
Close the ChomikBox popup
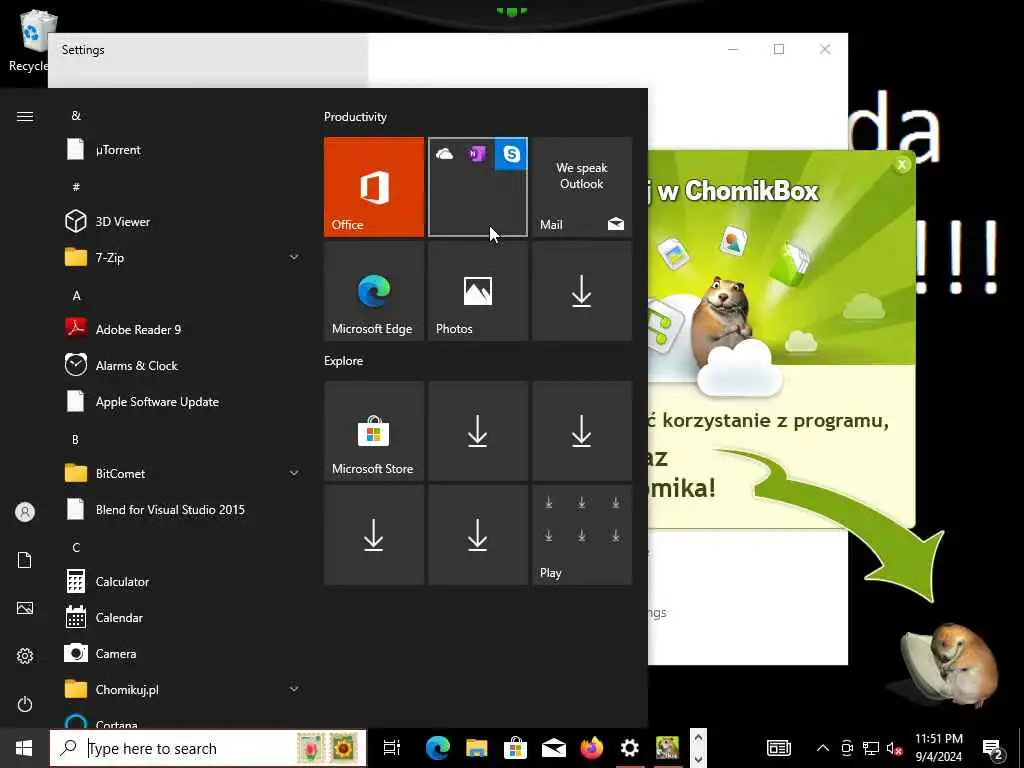point(902,165)
